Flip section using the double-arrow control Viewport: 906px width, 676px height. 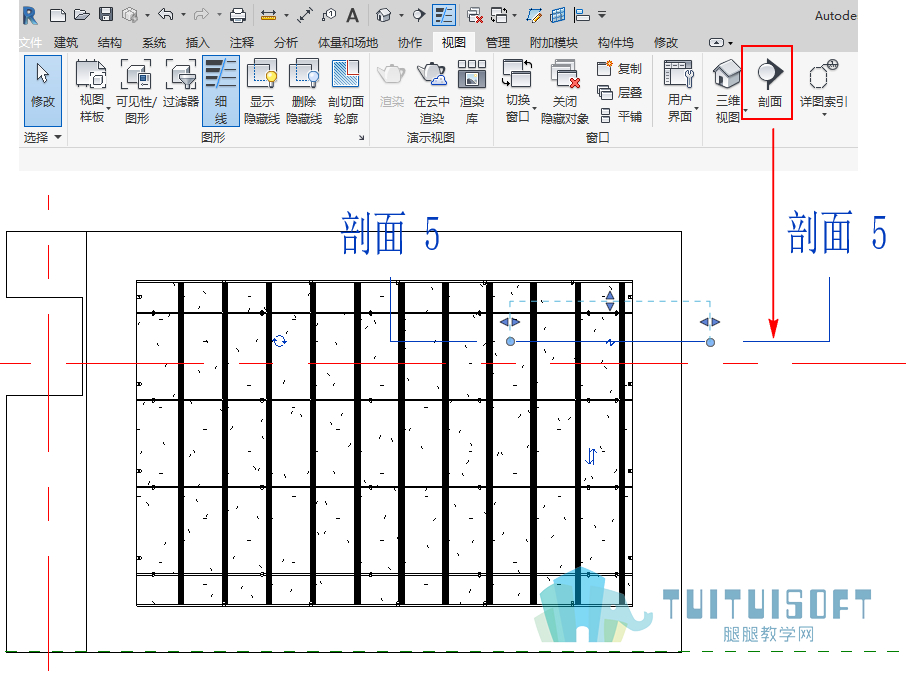(x=591, y=456)
